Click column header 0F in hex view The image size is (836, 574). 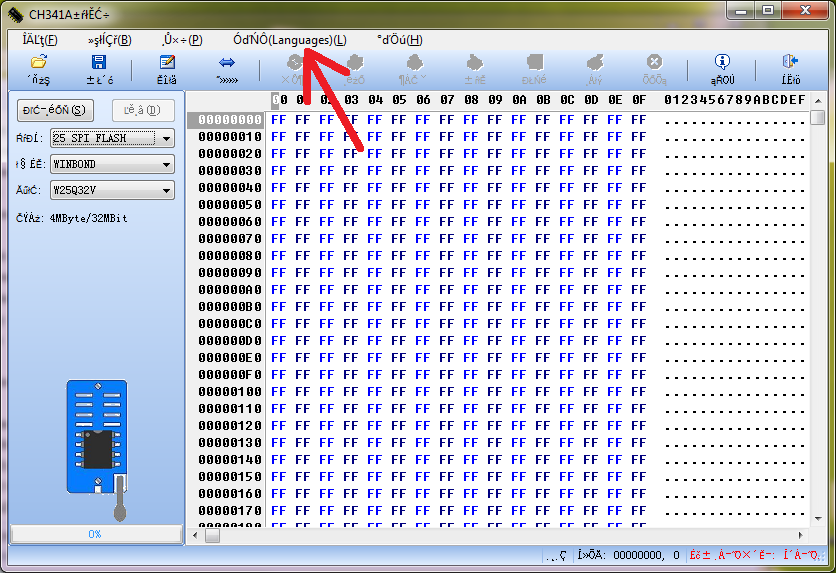tap(639, 100)
